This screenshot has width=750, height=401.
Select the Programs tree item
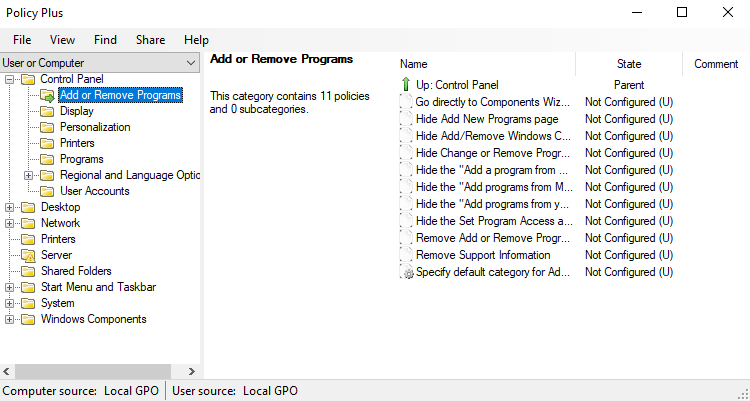82,159
